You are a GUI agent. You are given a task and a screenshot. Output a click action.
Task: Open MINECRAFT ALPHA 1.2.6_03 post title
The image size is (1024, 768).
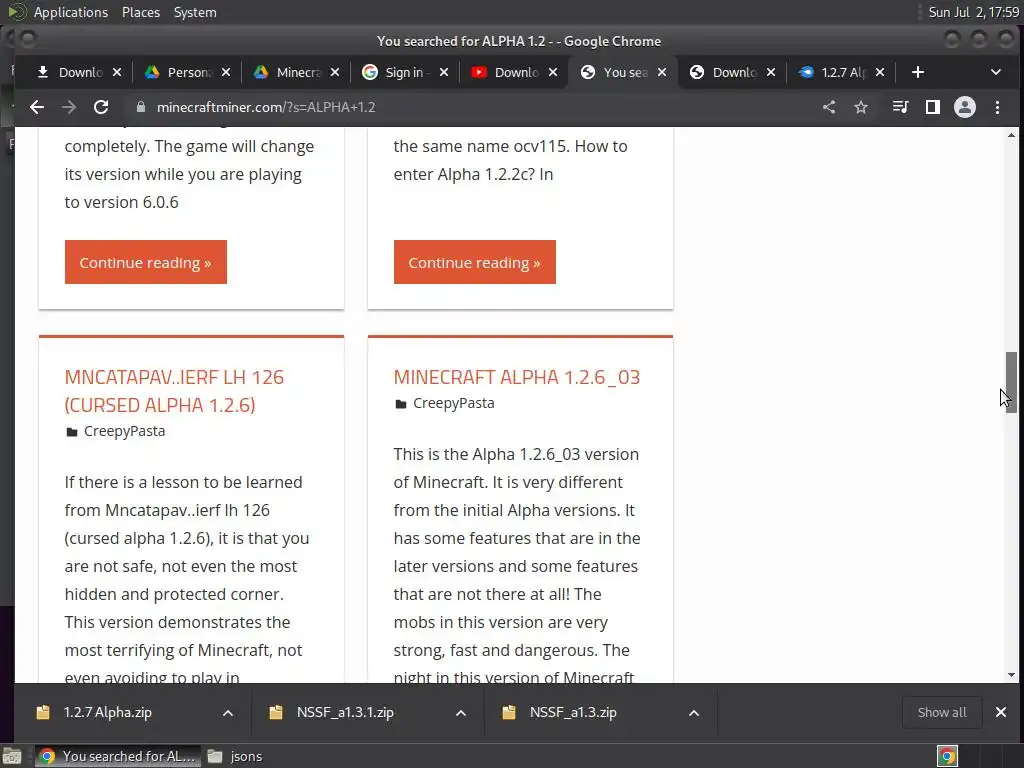pos(517,377)
